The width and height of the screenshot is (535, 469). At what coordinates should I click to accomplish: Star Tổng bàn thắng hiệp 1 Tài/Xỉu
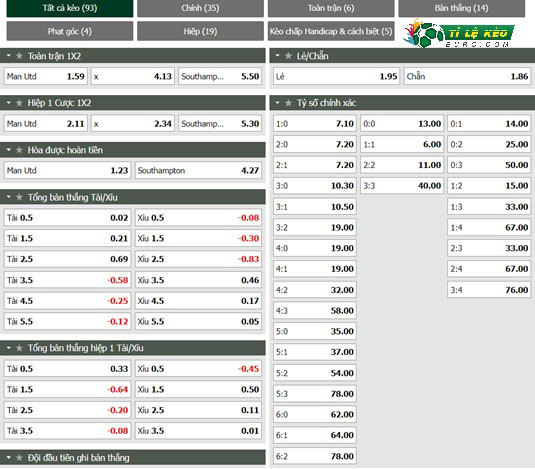coord(19,348)
